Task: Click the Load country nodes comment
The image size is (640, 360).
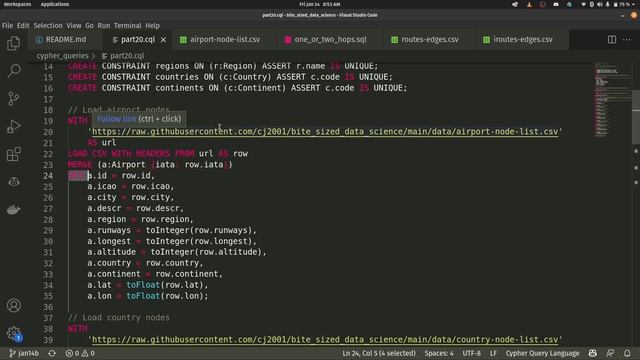Action: [x=118, y=318]
